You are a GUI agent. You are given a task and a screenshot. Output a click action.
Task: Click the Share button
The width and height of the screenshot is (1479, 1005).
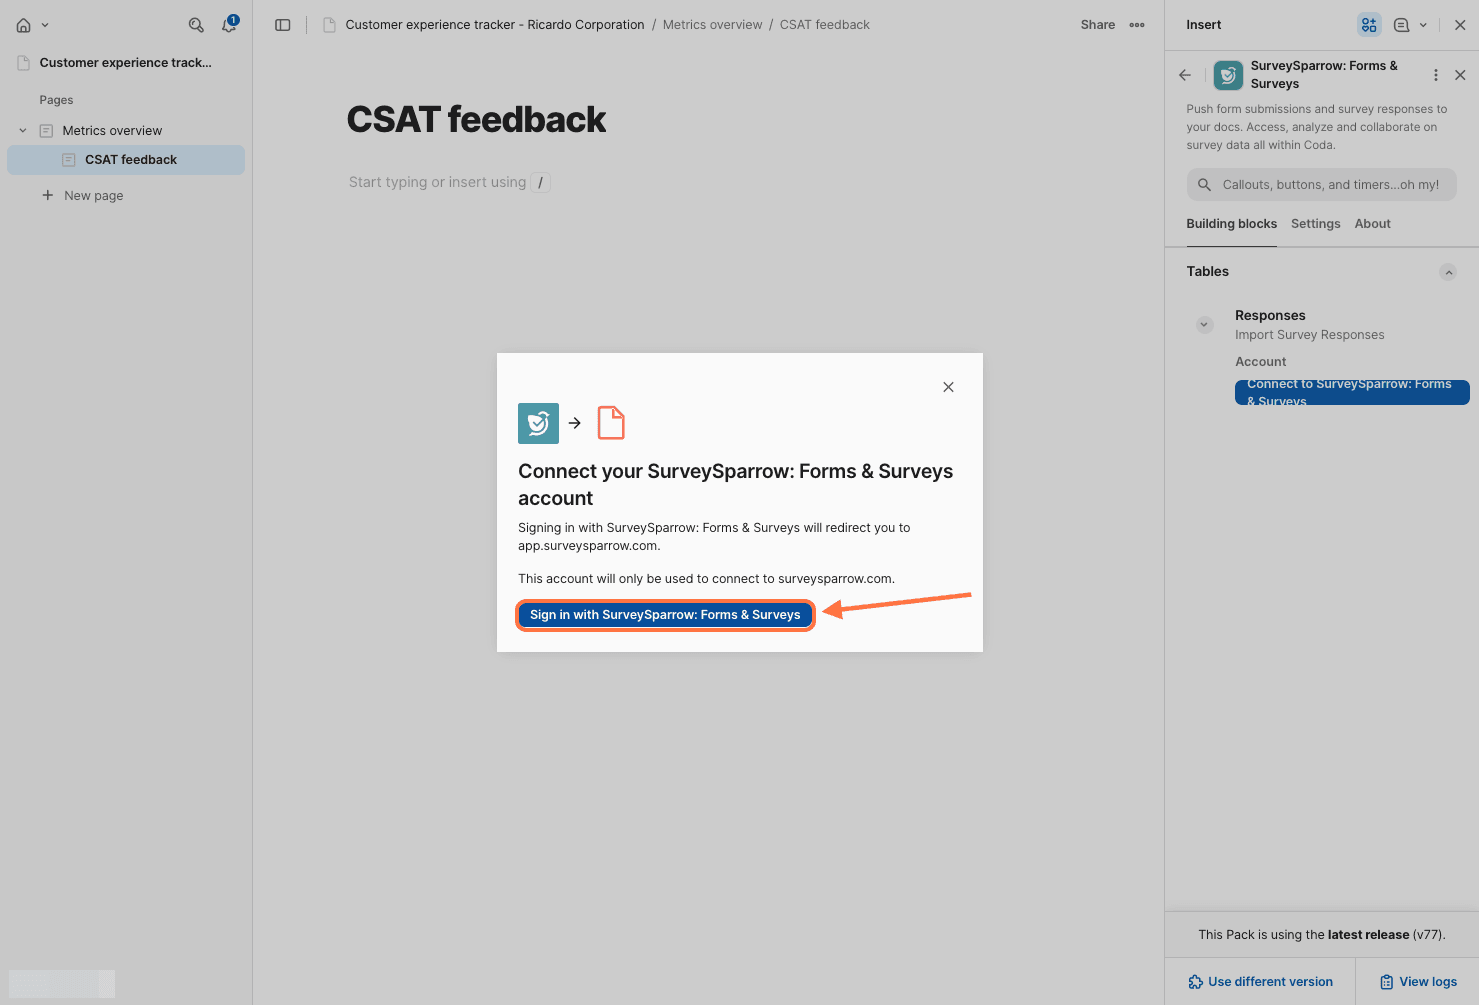[x=1097, y=25]
